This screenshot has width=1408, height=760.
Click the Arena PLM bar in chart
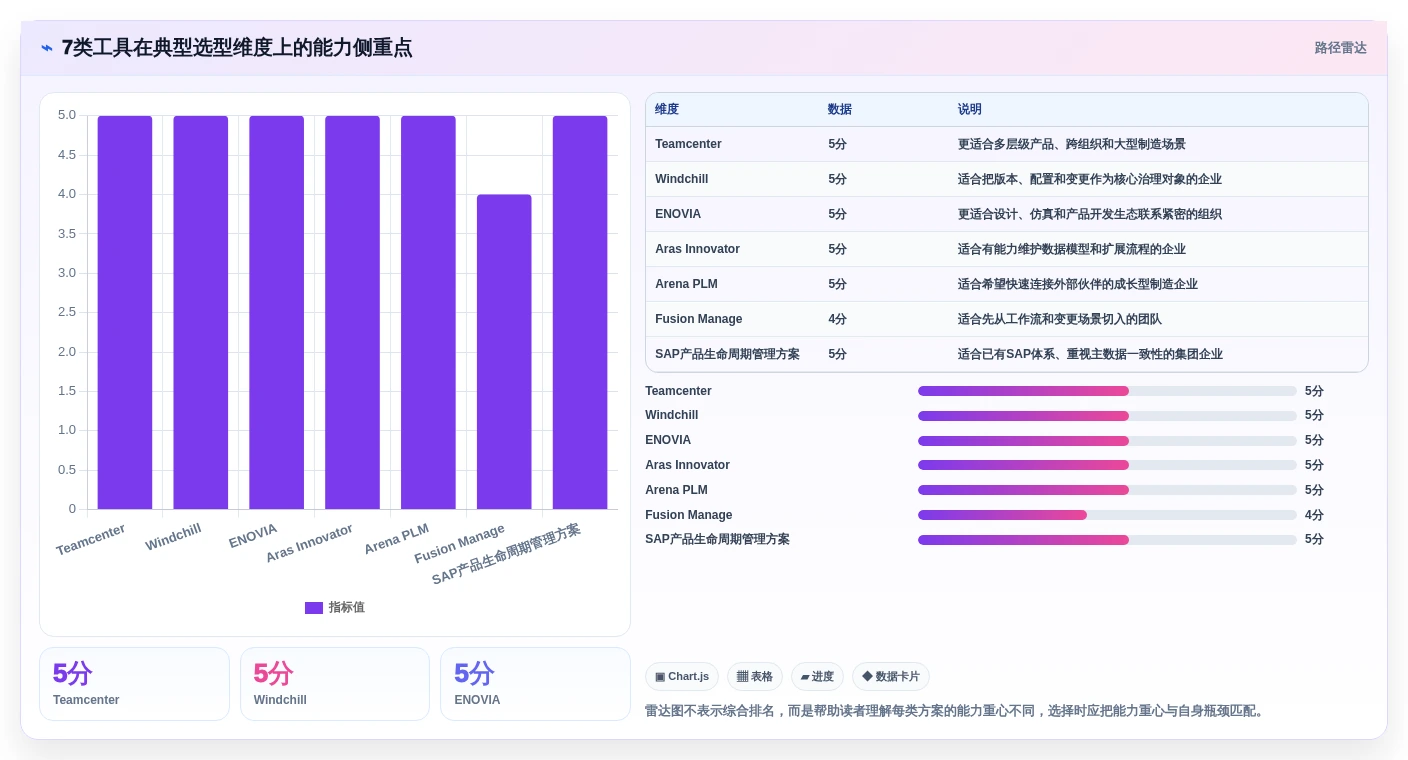428,312
